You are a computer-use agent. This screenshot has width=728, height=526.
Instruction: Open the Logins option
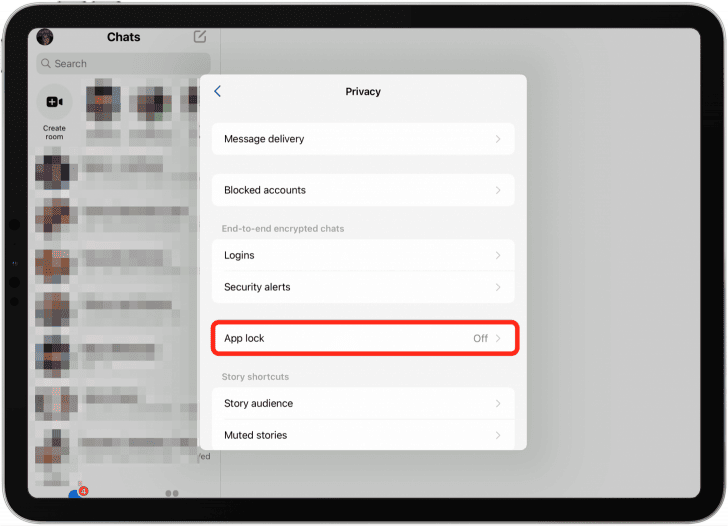tap(363, 255)
